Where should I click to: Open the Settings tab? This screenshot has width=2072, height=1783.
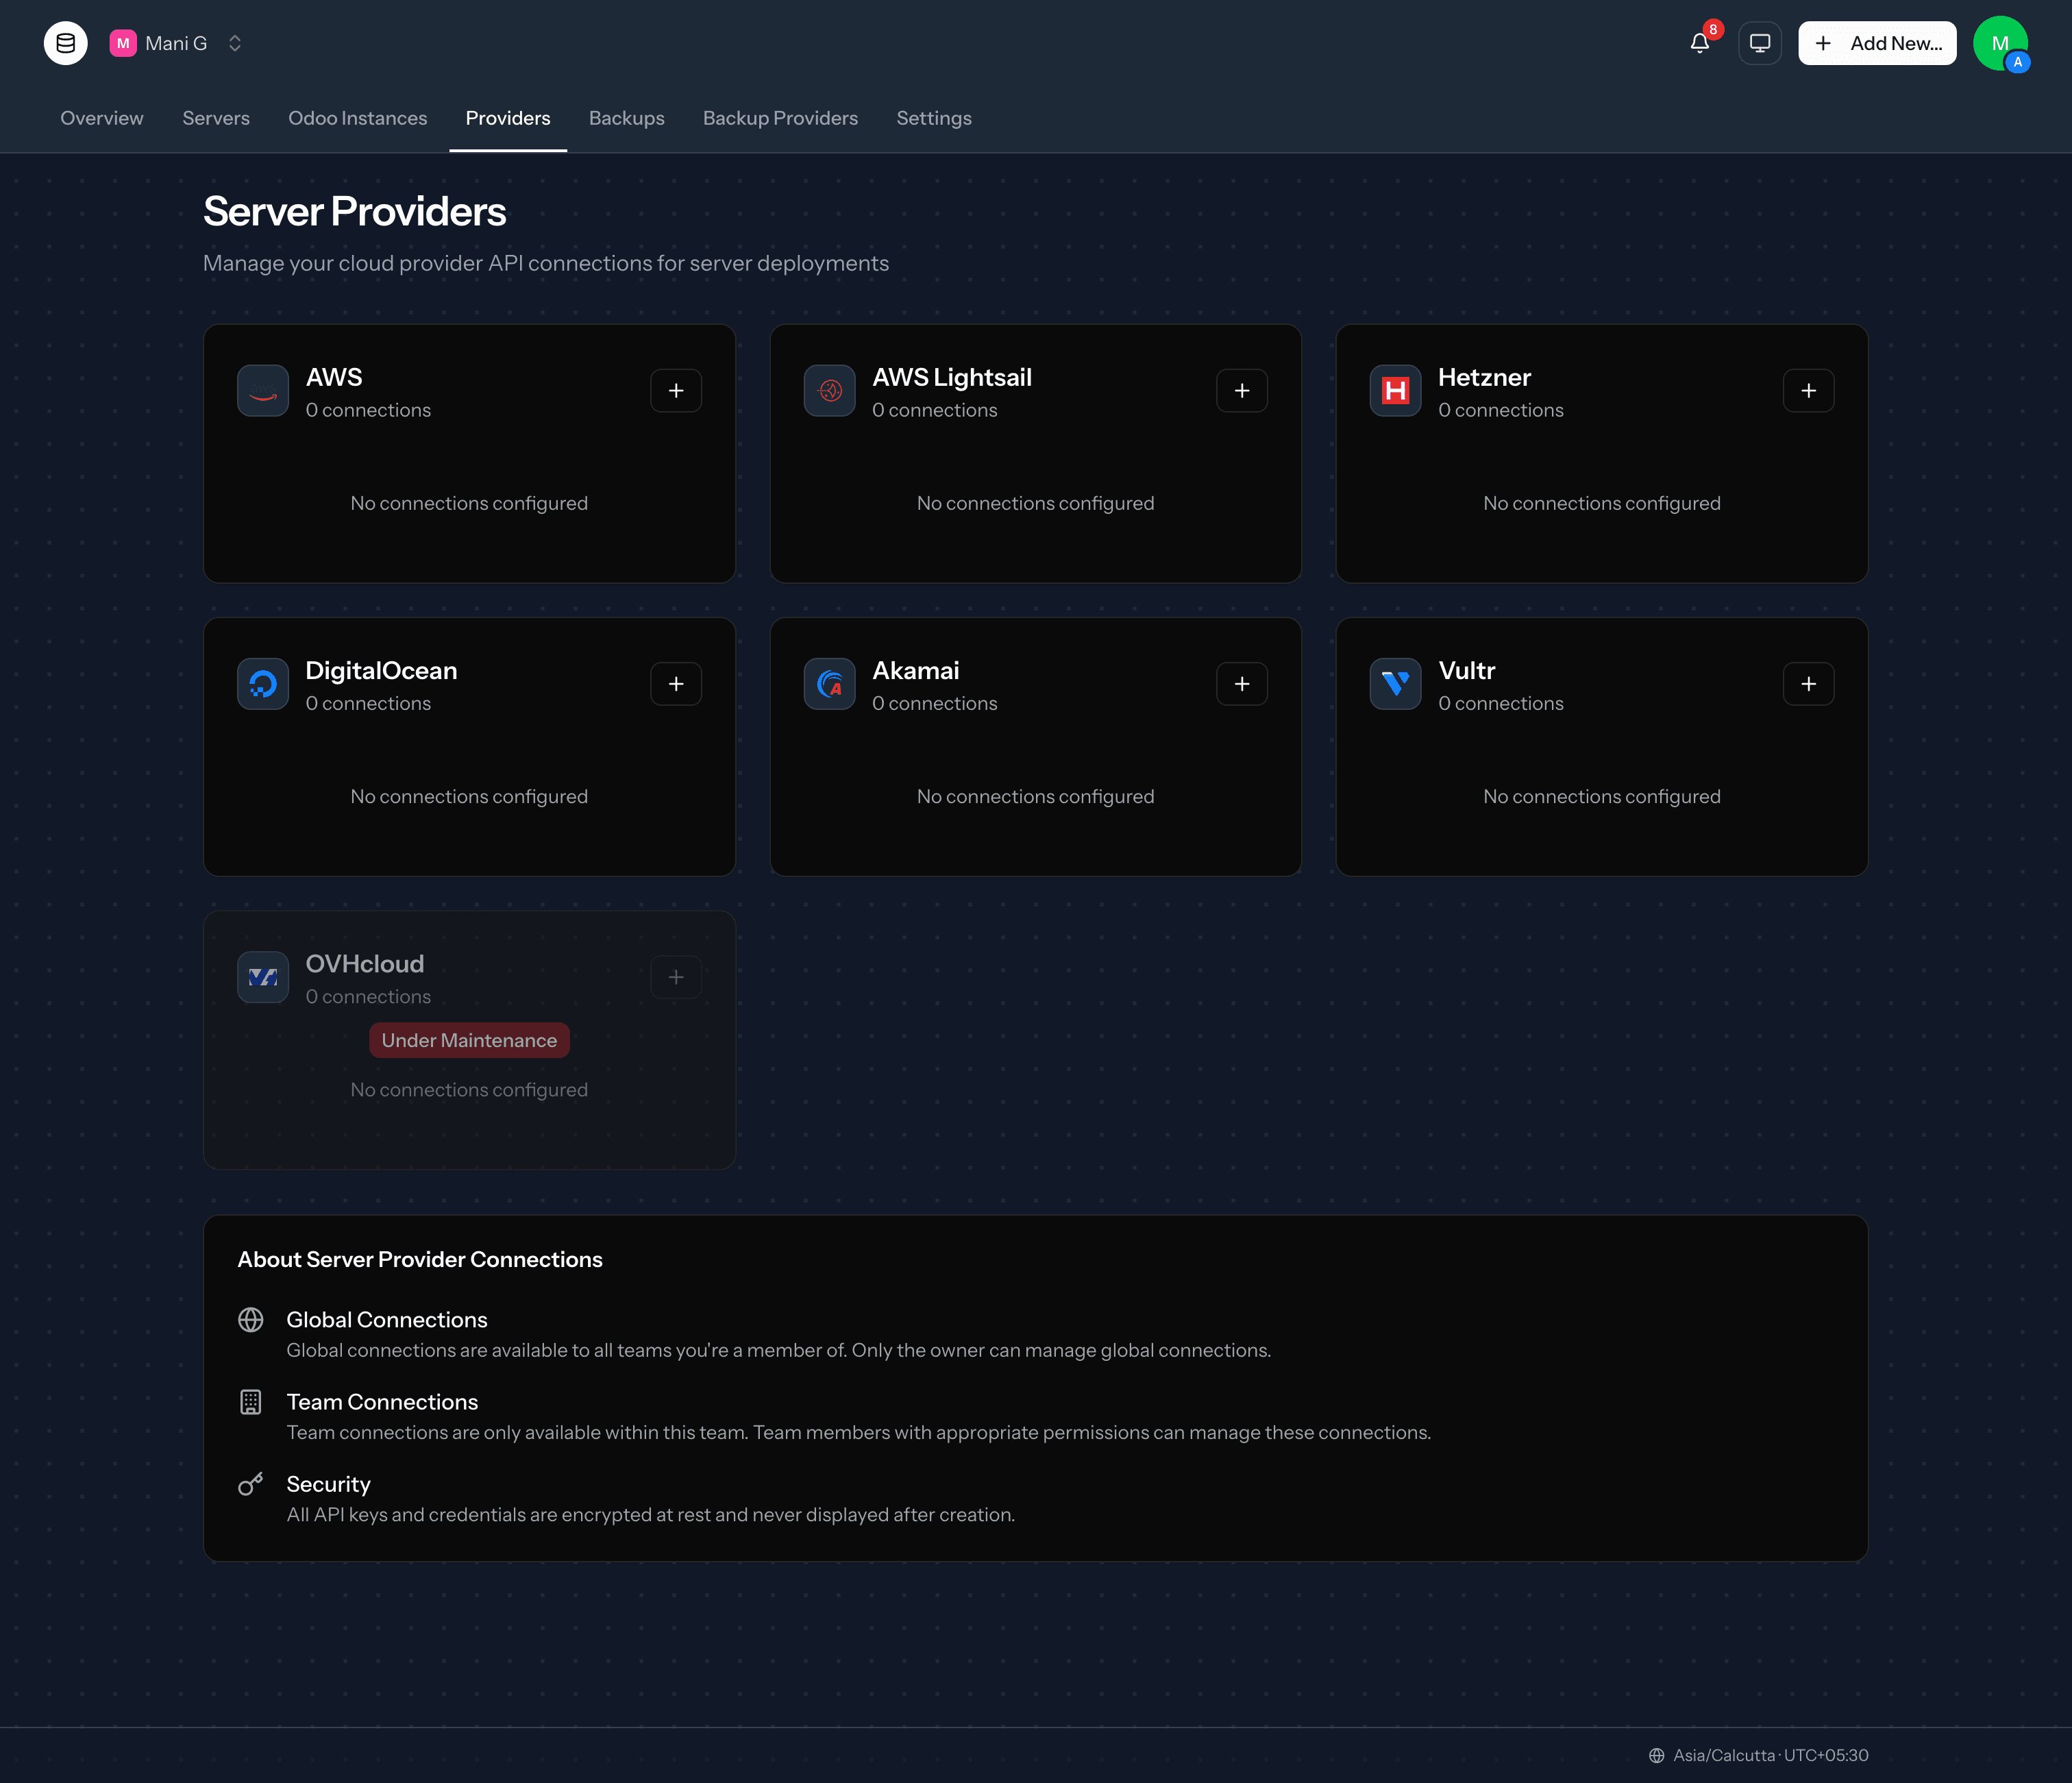click(934, 118)
